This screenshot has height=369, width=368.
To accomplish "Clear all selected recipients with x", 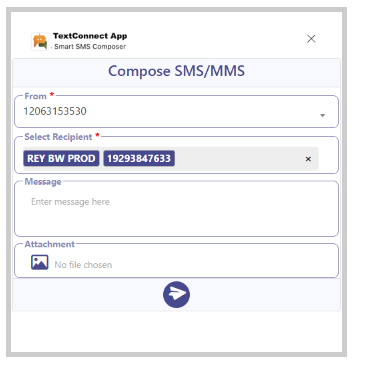I will (308, 159).
